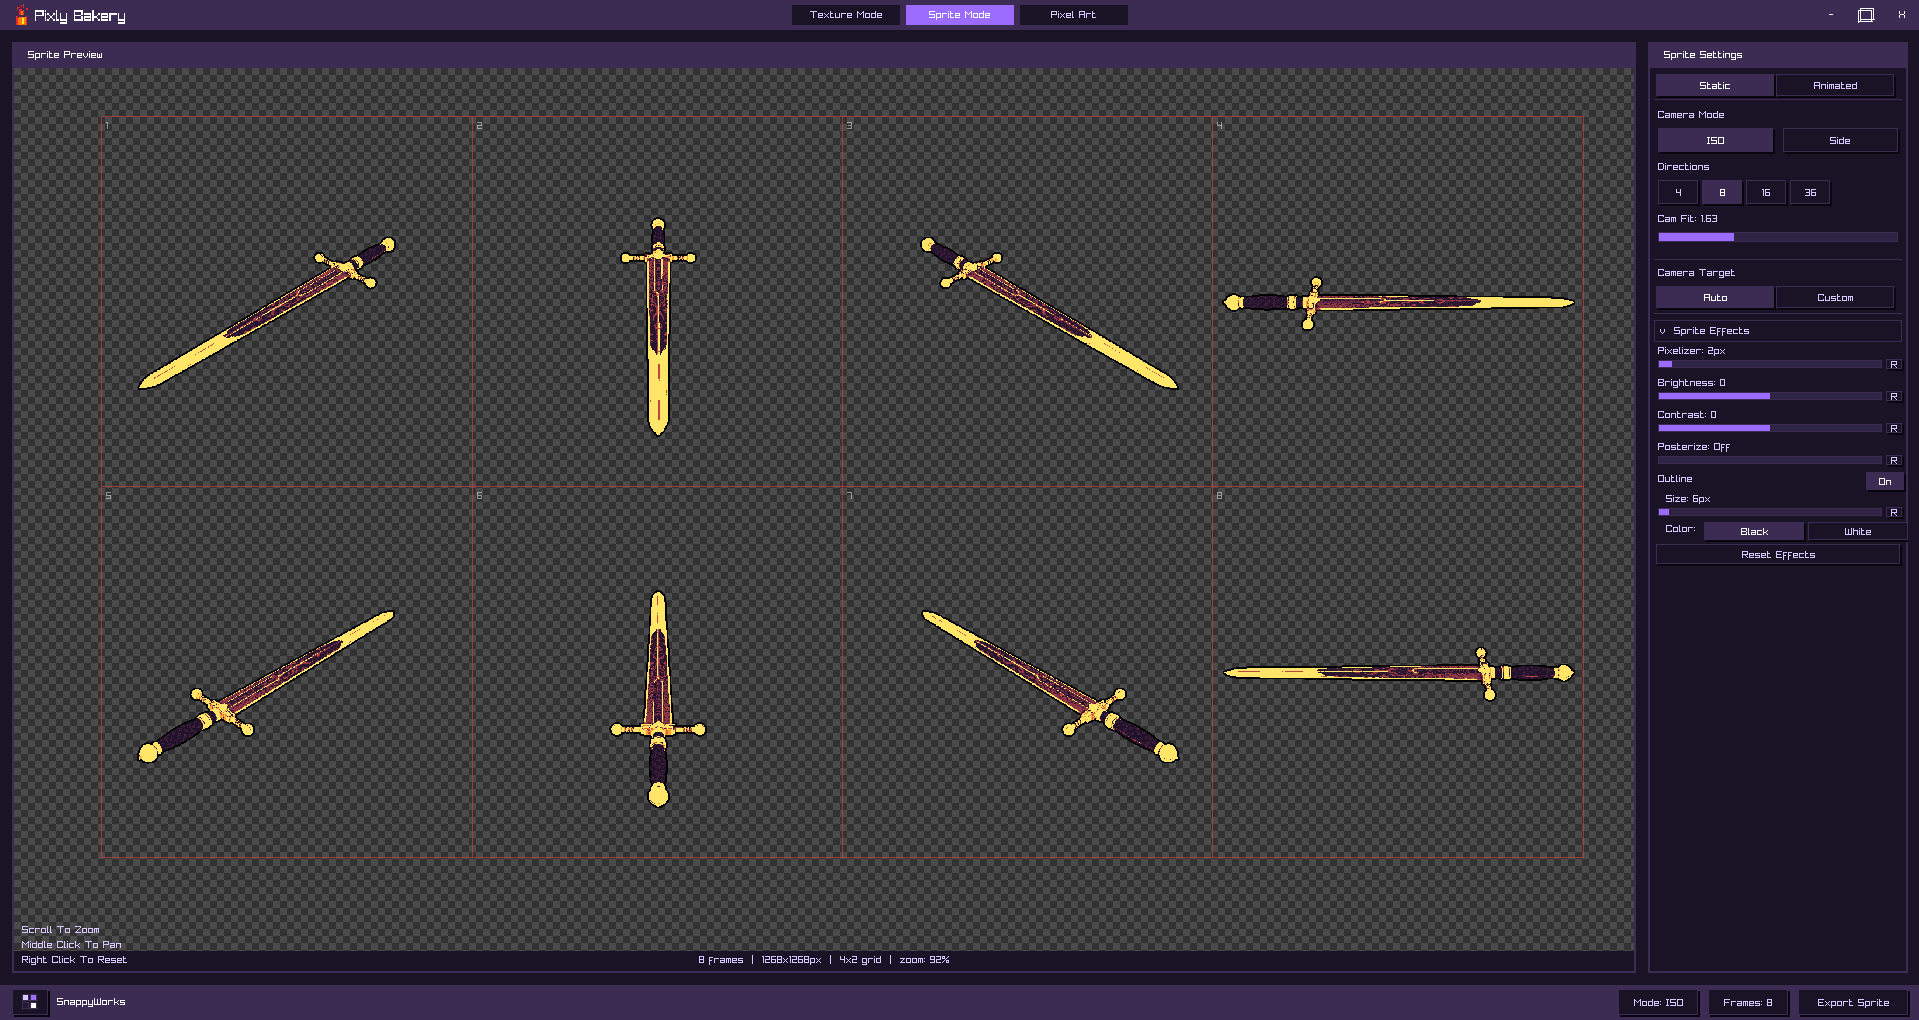Select the Animated sprite type
The width and height of the screenshot is (1919, 1020).
[x=1835, y=86]
